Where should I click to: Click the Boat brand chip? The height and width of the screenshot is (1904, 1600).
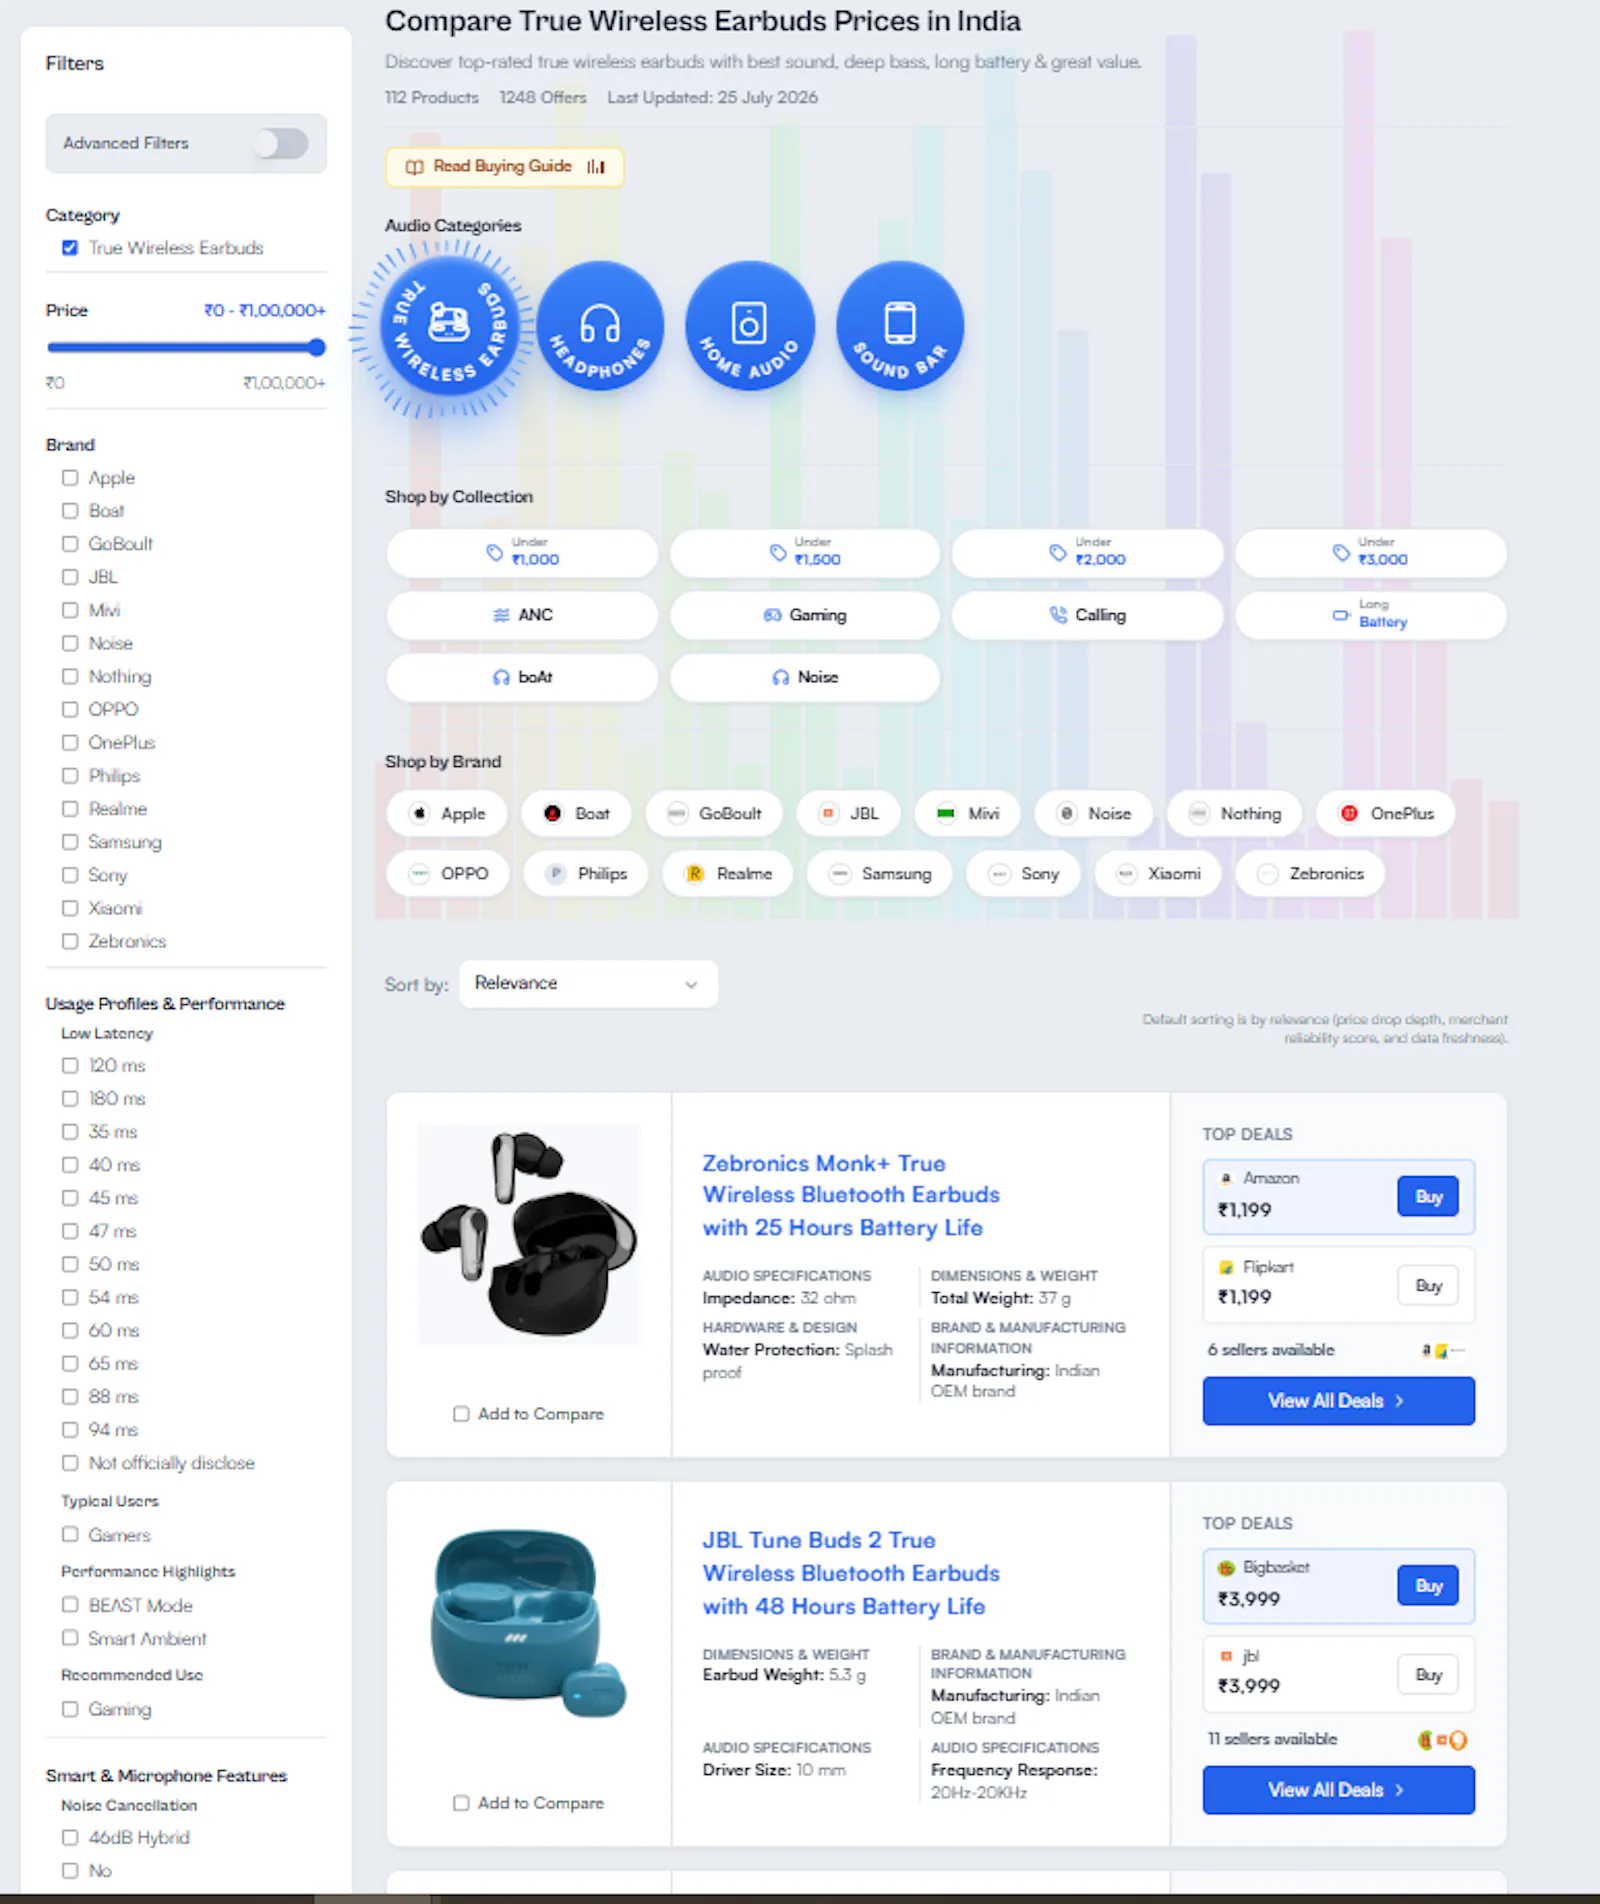tap(576, 813)
